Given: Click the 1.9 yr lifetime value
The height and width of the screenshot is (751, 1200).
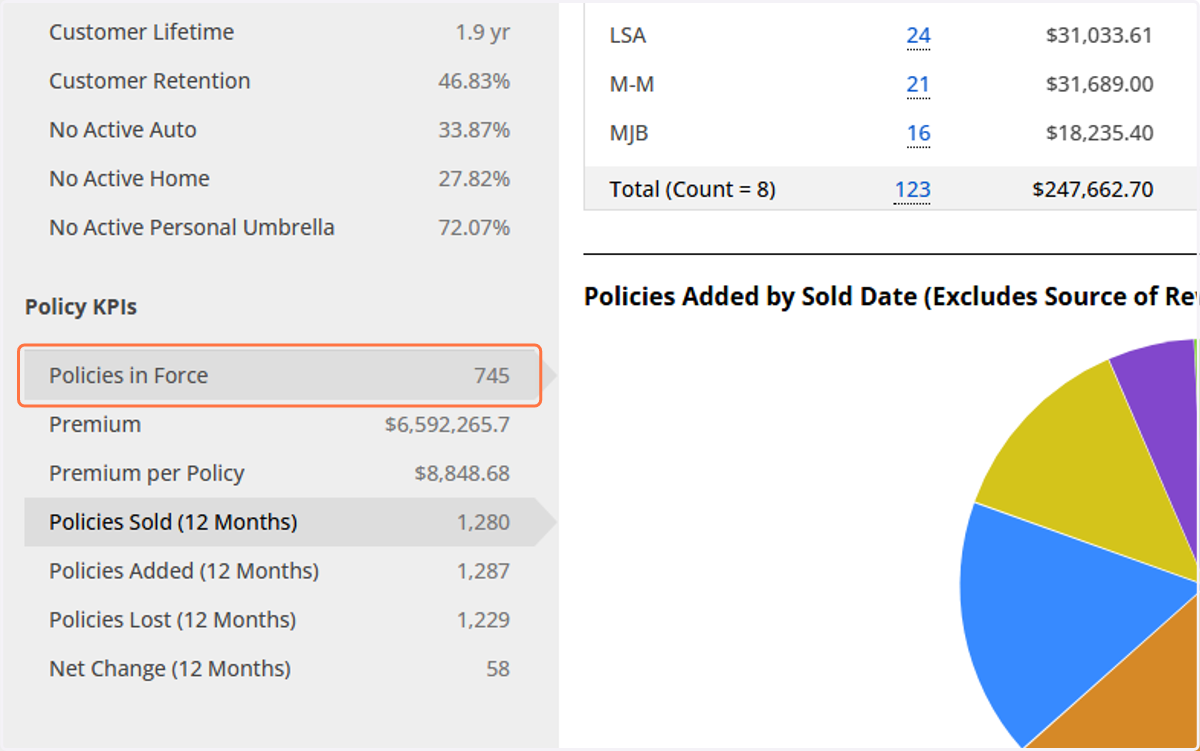Looking at the screenshot, I should click(x=482, y=32).
